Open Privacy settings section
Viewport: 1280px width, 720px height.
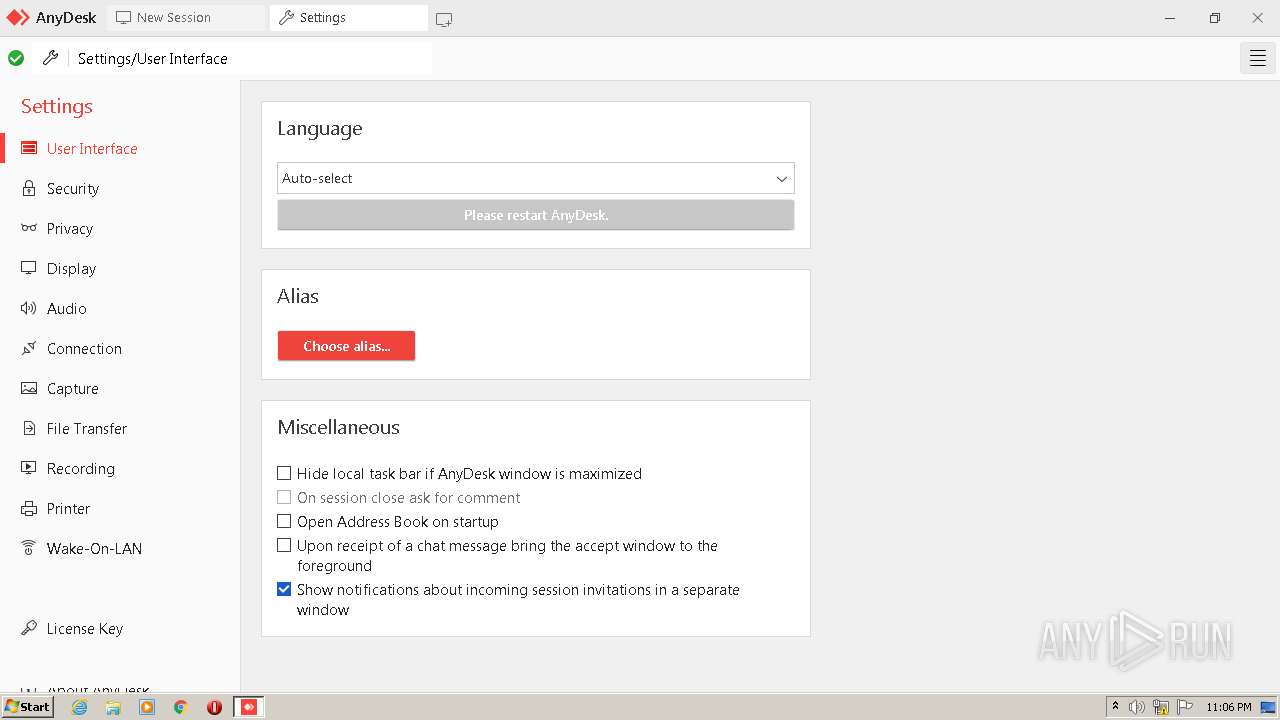[x=70, y=228]
